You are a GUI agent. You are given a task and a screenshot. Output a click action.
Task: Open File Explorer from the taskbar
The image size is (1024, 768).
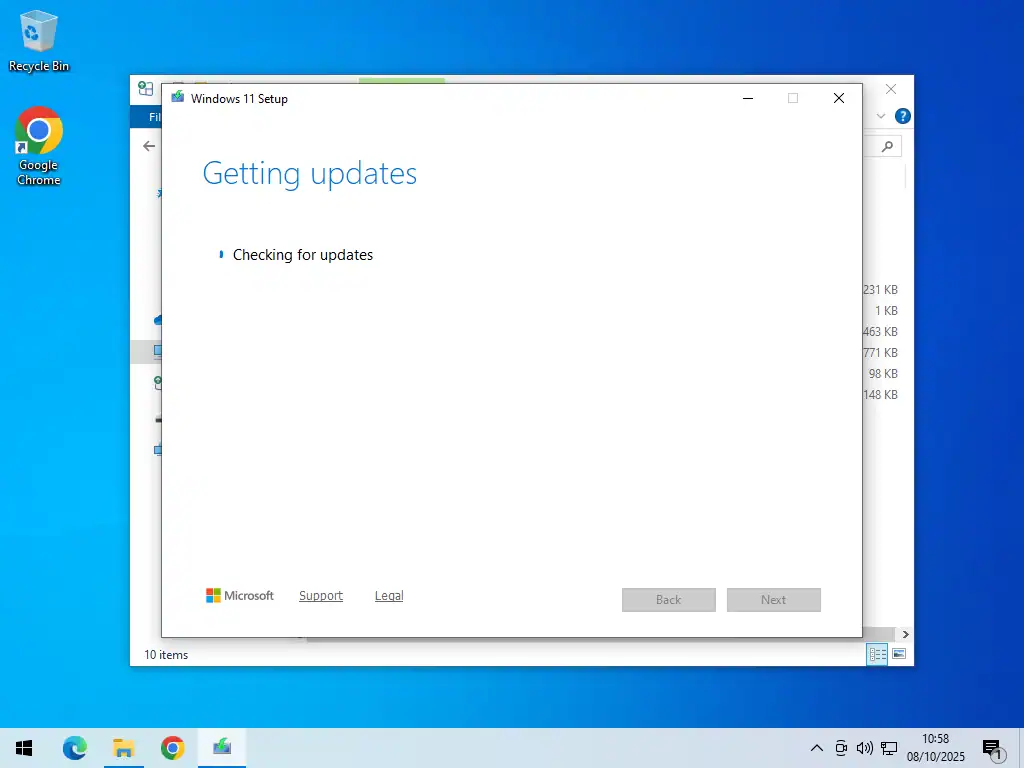124,748
